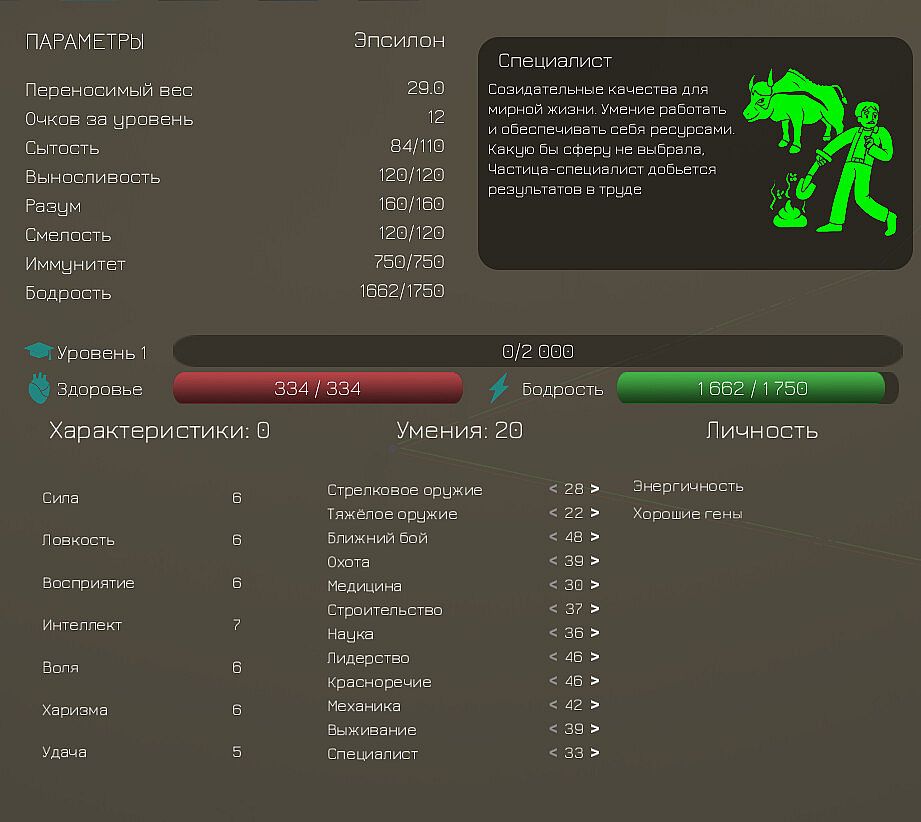Select the Умения: 20 heading

pyautogui.click(x=459, y=431)
